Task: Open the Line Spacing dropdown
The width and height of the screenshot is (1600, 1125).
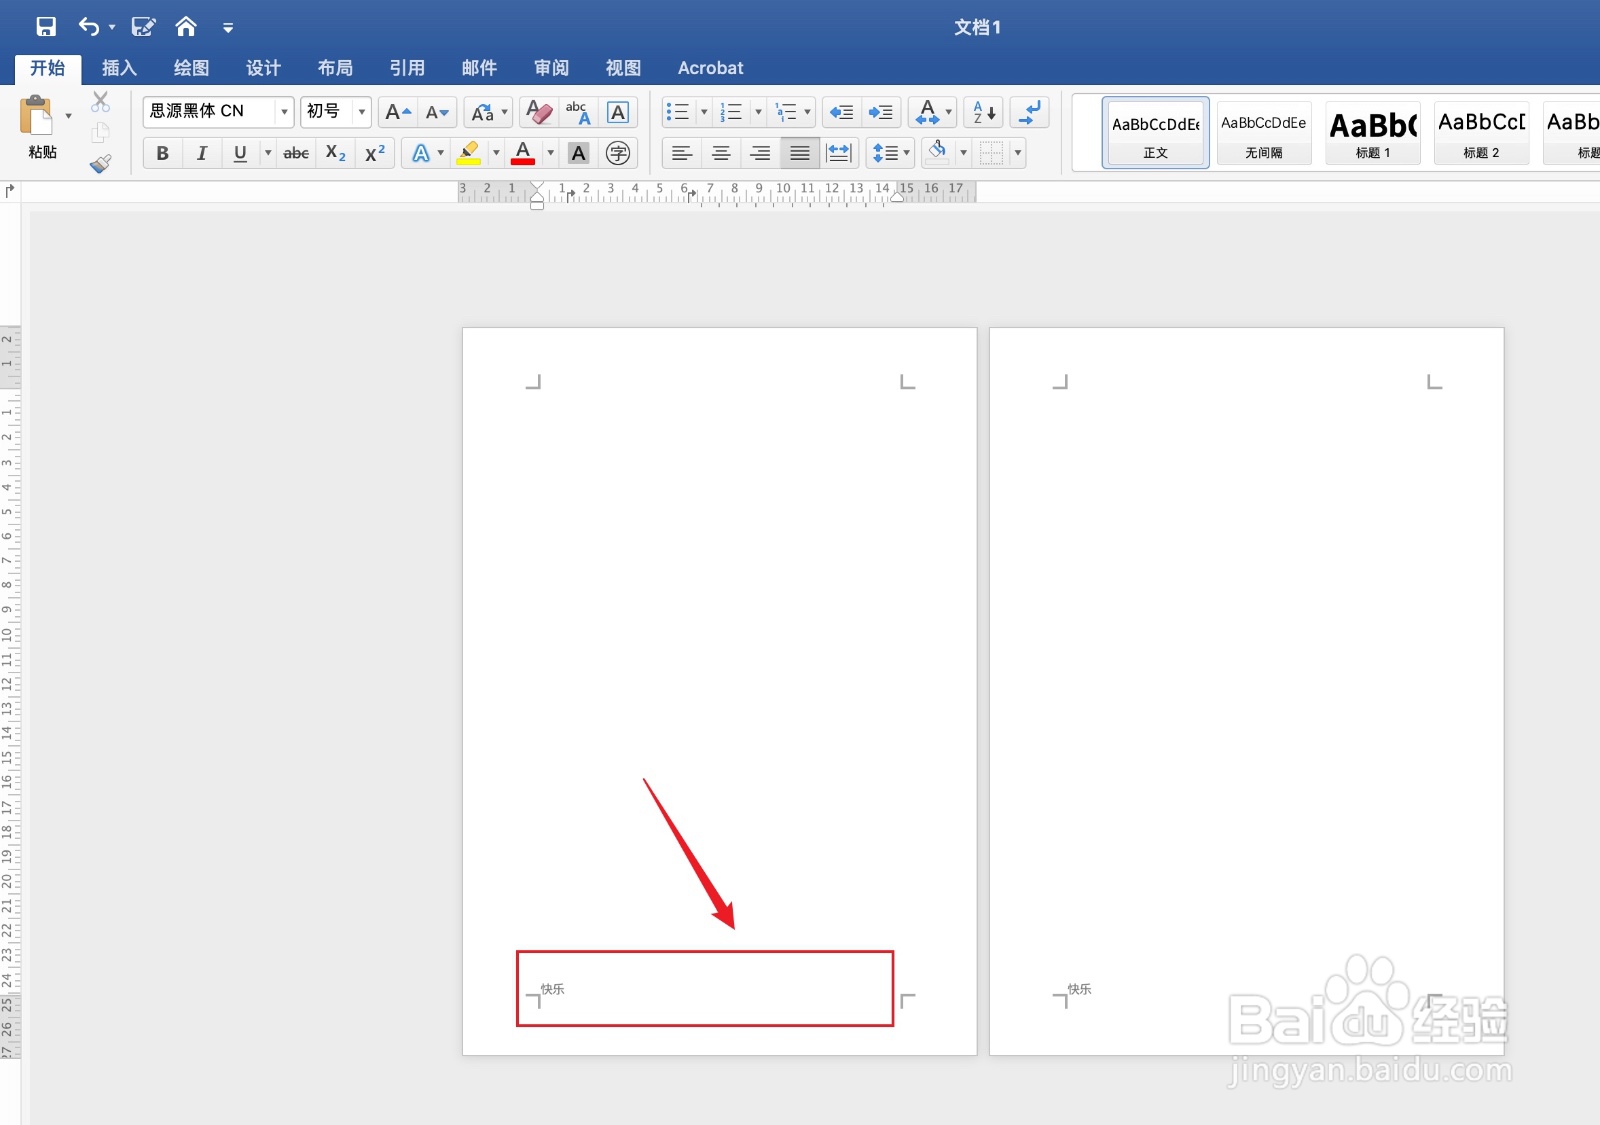Action: click(x=890, y=153)
